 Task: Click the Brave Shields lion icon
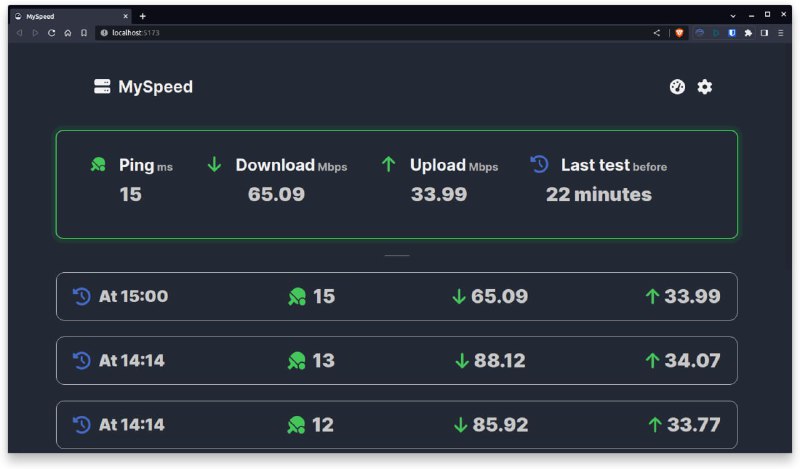coord(680,33)
